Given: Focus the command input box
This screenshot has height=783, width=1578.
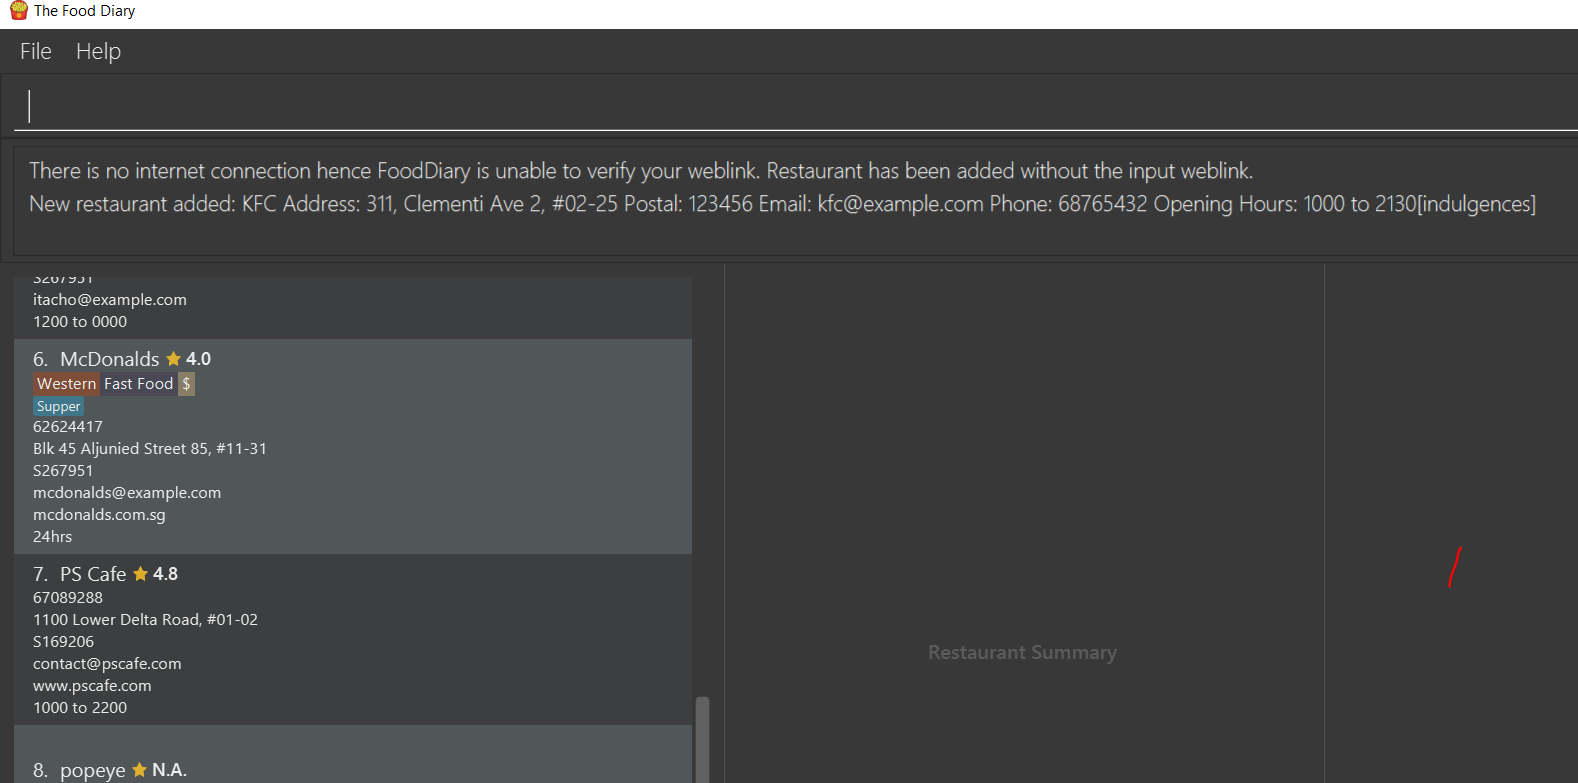Looking at the screenshot, I should [x=795, y=106].
